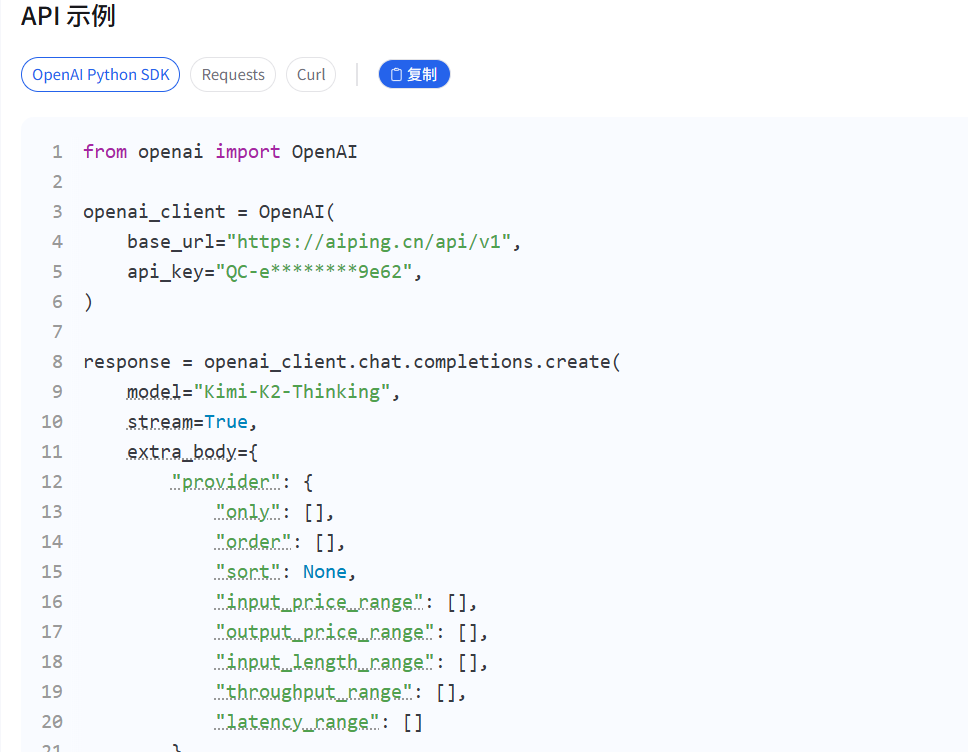Click line number 1 in gutter
Screen dimensions: 968x752
(57, 152)
